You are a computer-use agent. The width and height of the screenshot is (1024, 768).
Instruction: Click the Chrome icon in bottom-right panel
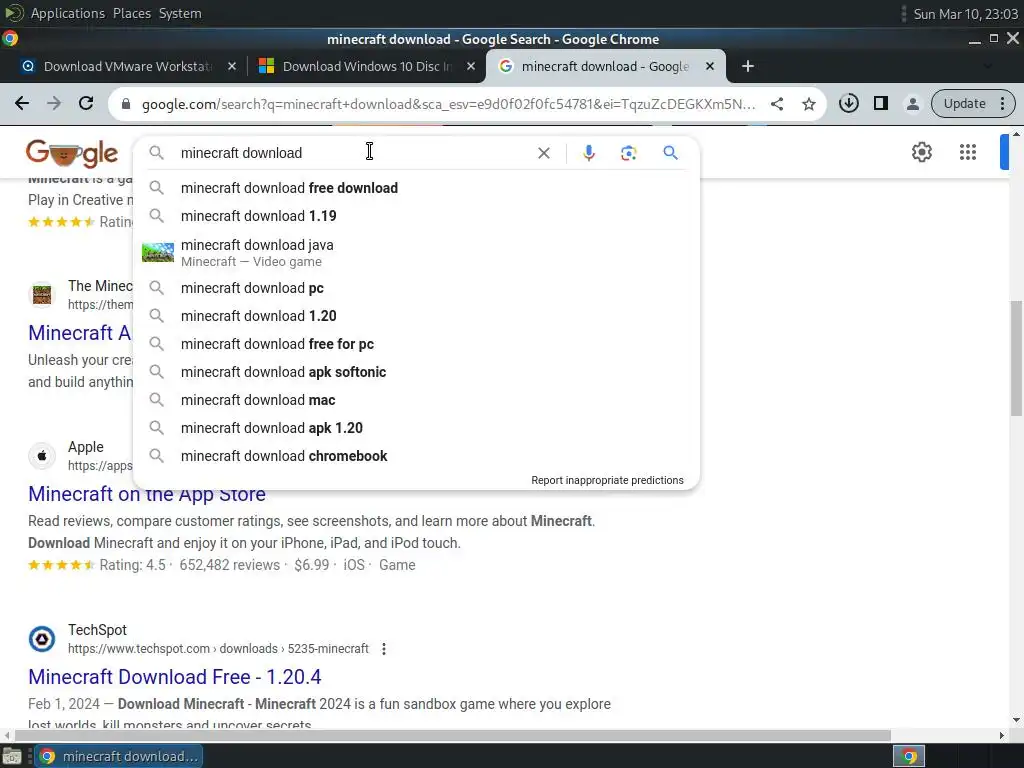908,756
